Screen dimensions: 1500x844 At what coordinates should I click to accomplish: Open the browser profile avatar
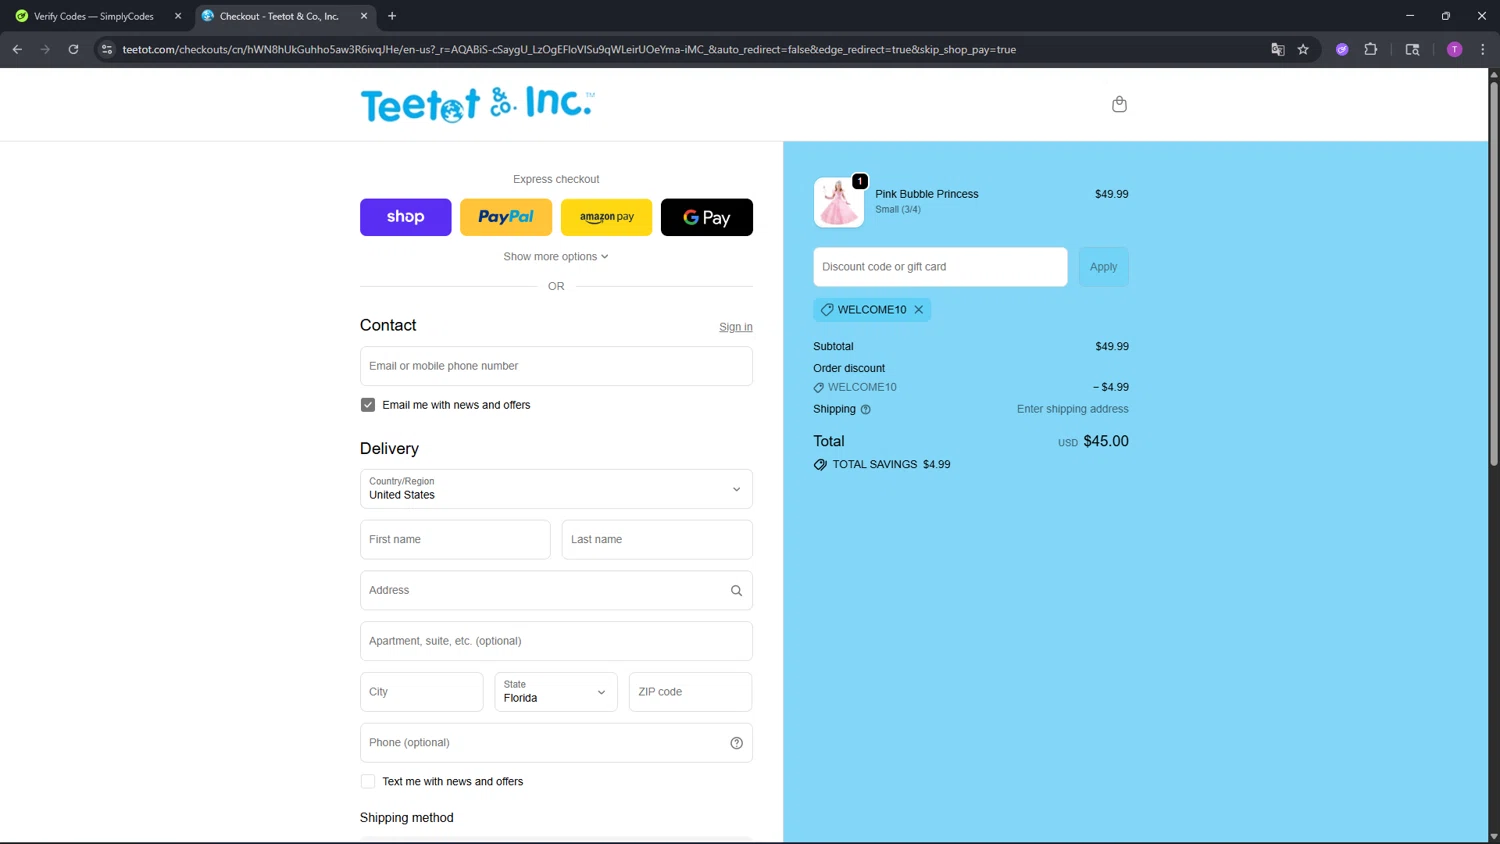1454,49
